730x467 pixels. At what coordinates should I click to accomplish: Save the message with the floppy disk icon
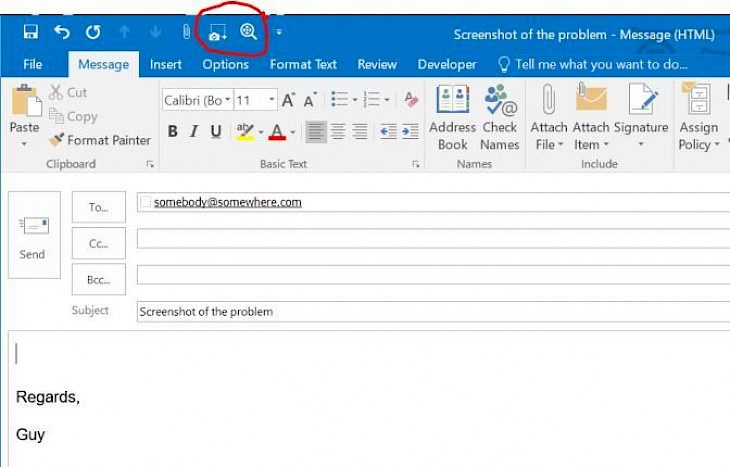pos(31,32)
